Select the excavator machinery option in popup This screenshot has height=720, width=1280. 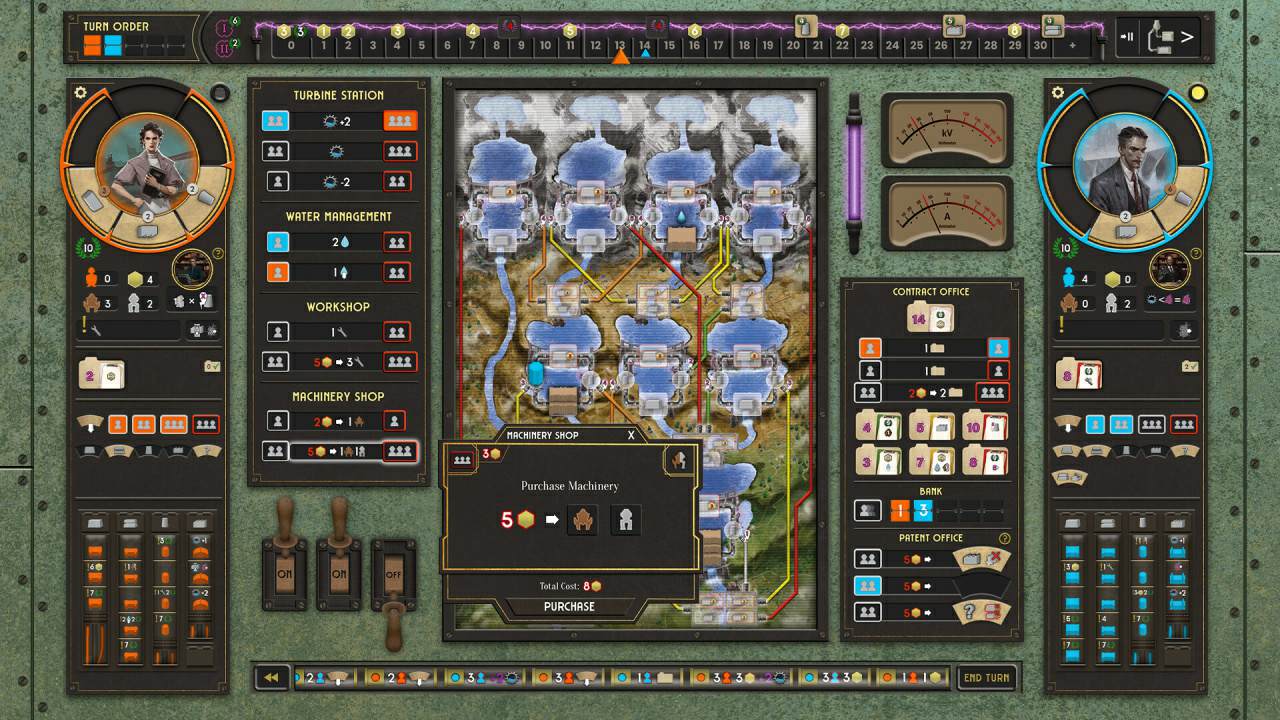(x=582, y=520)
